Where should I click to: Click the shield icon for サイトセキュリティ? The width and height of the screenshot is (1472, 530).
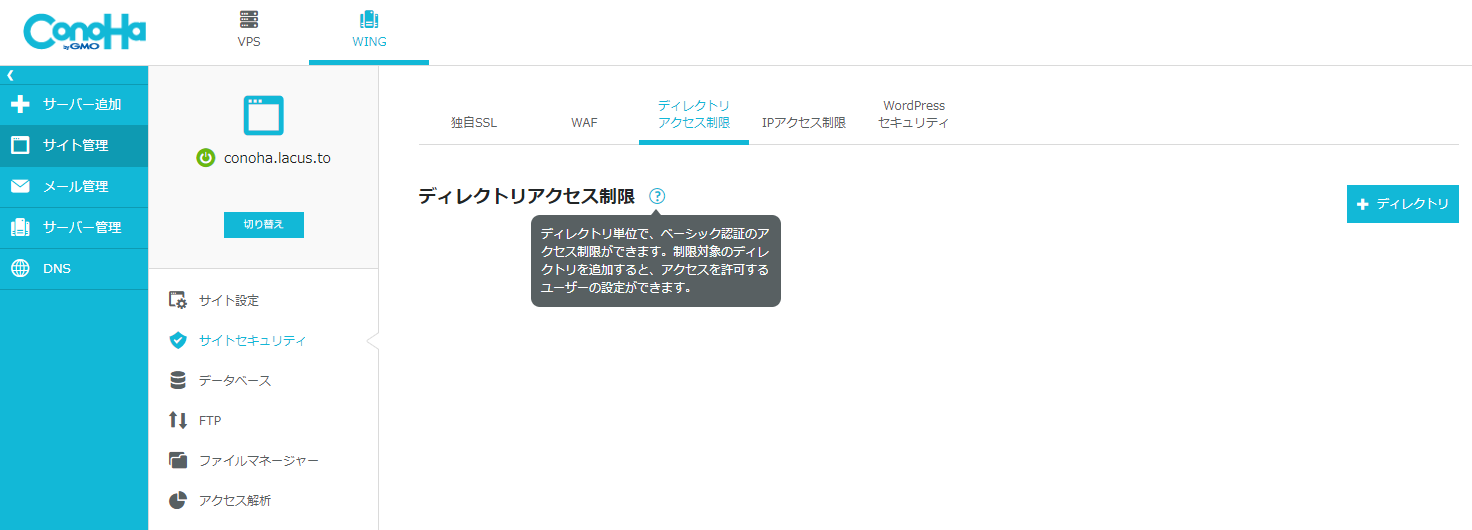tap(178, 340)
